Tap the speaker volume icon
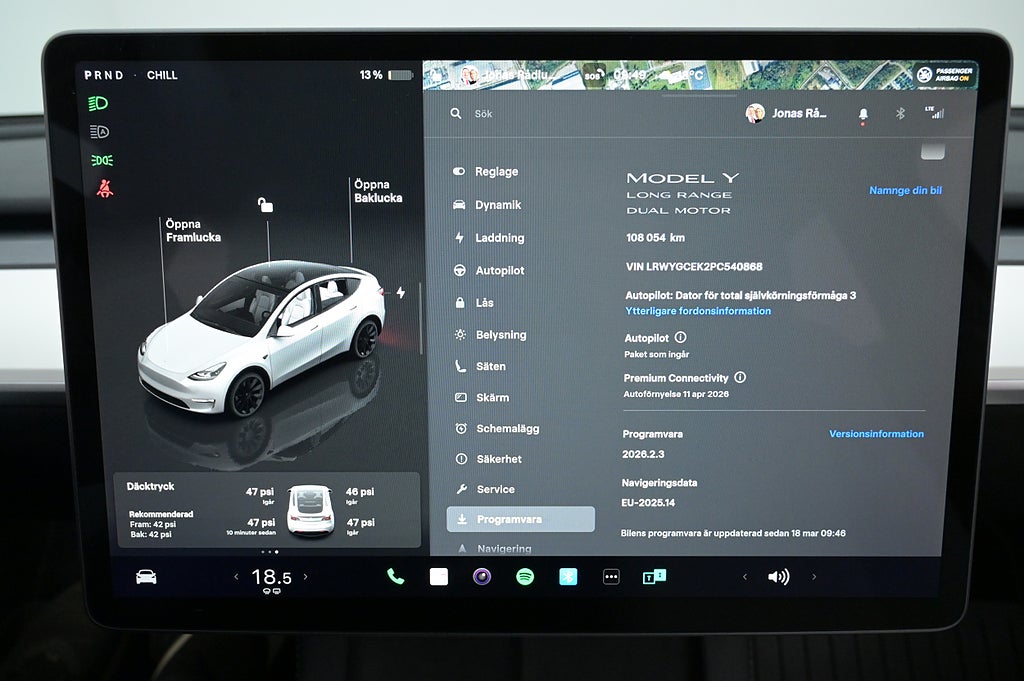Screen dimensions: 1024x681 click(777, 576)
